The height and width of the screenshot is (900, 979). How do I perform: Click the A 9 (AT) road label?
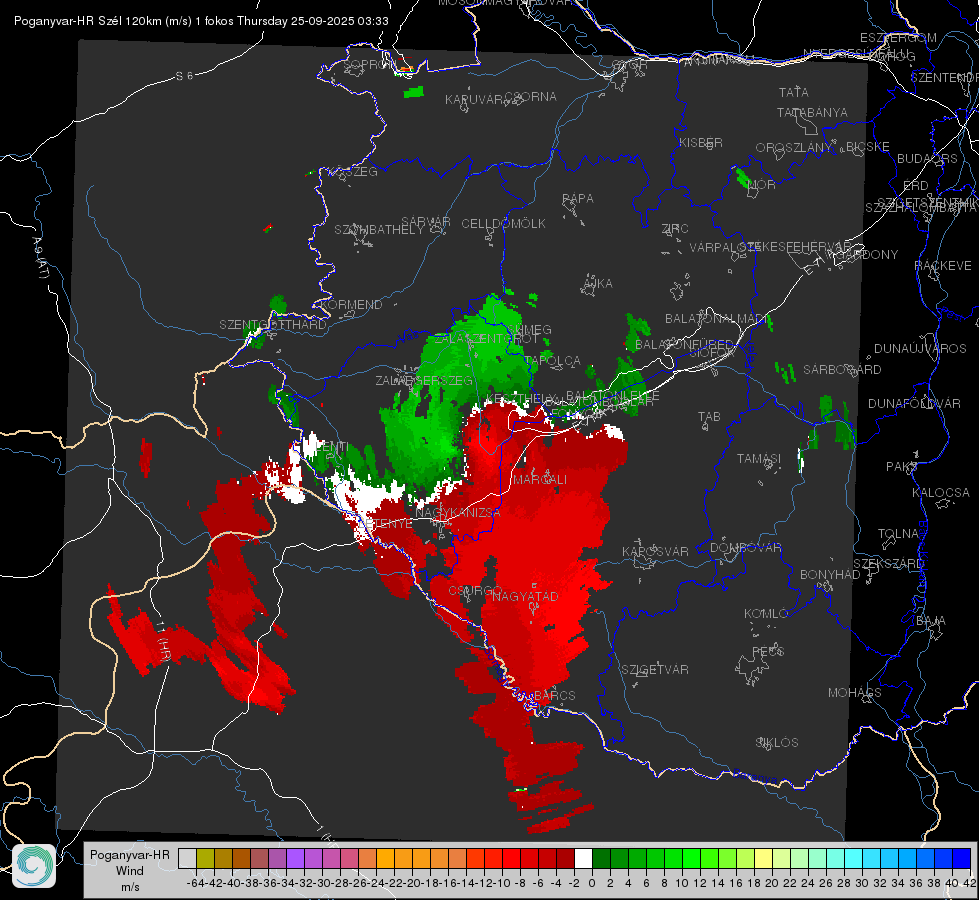coord(41,258)
